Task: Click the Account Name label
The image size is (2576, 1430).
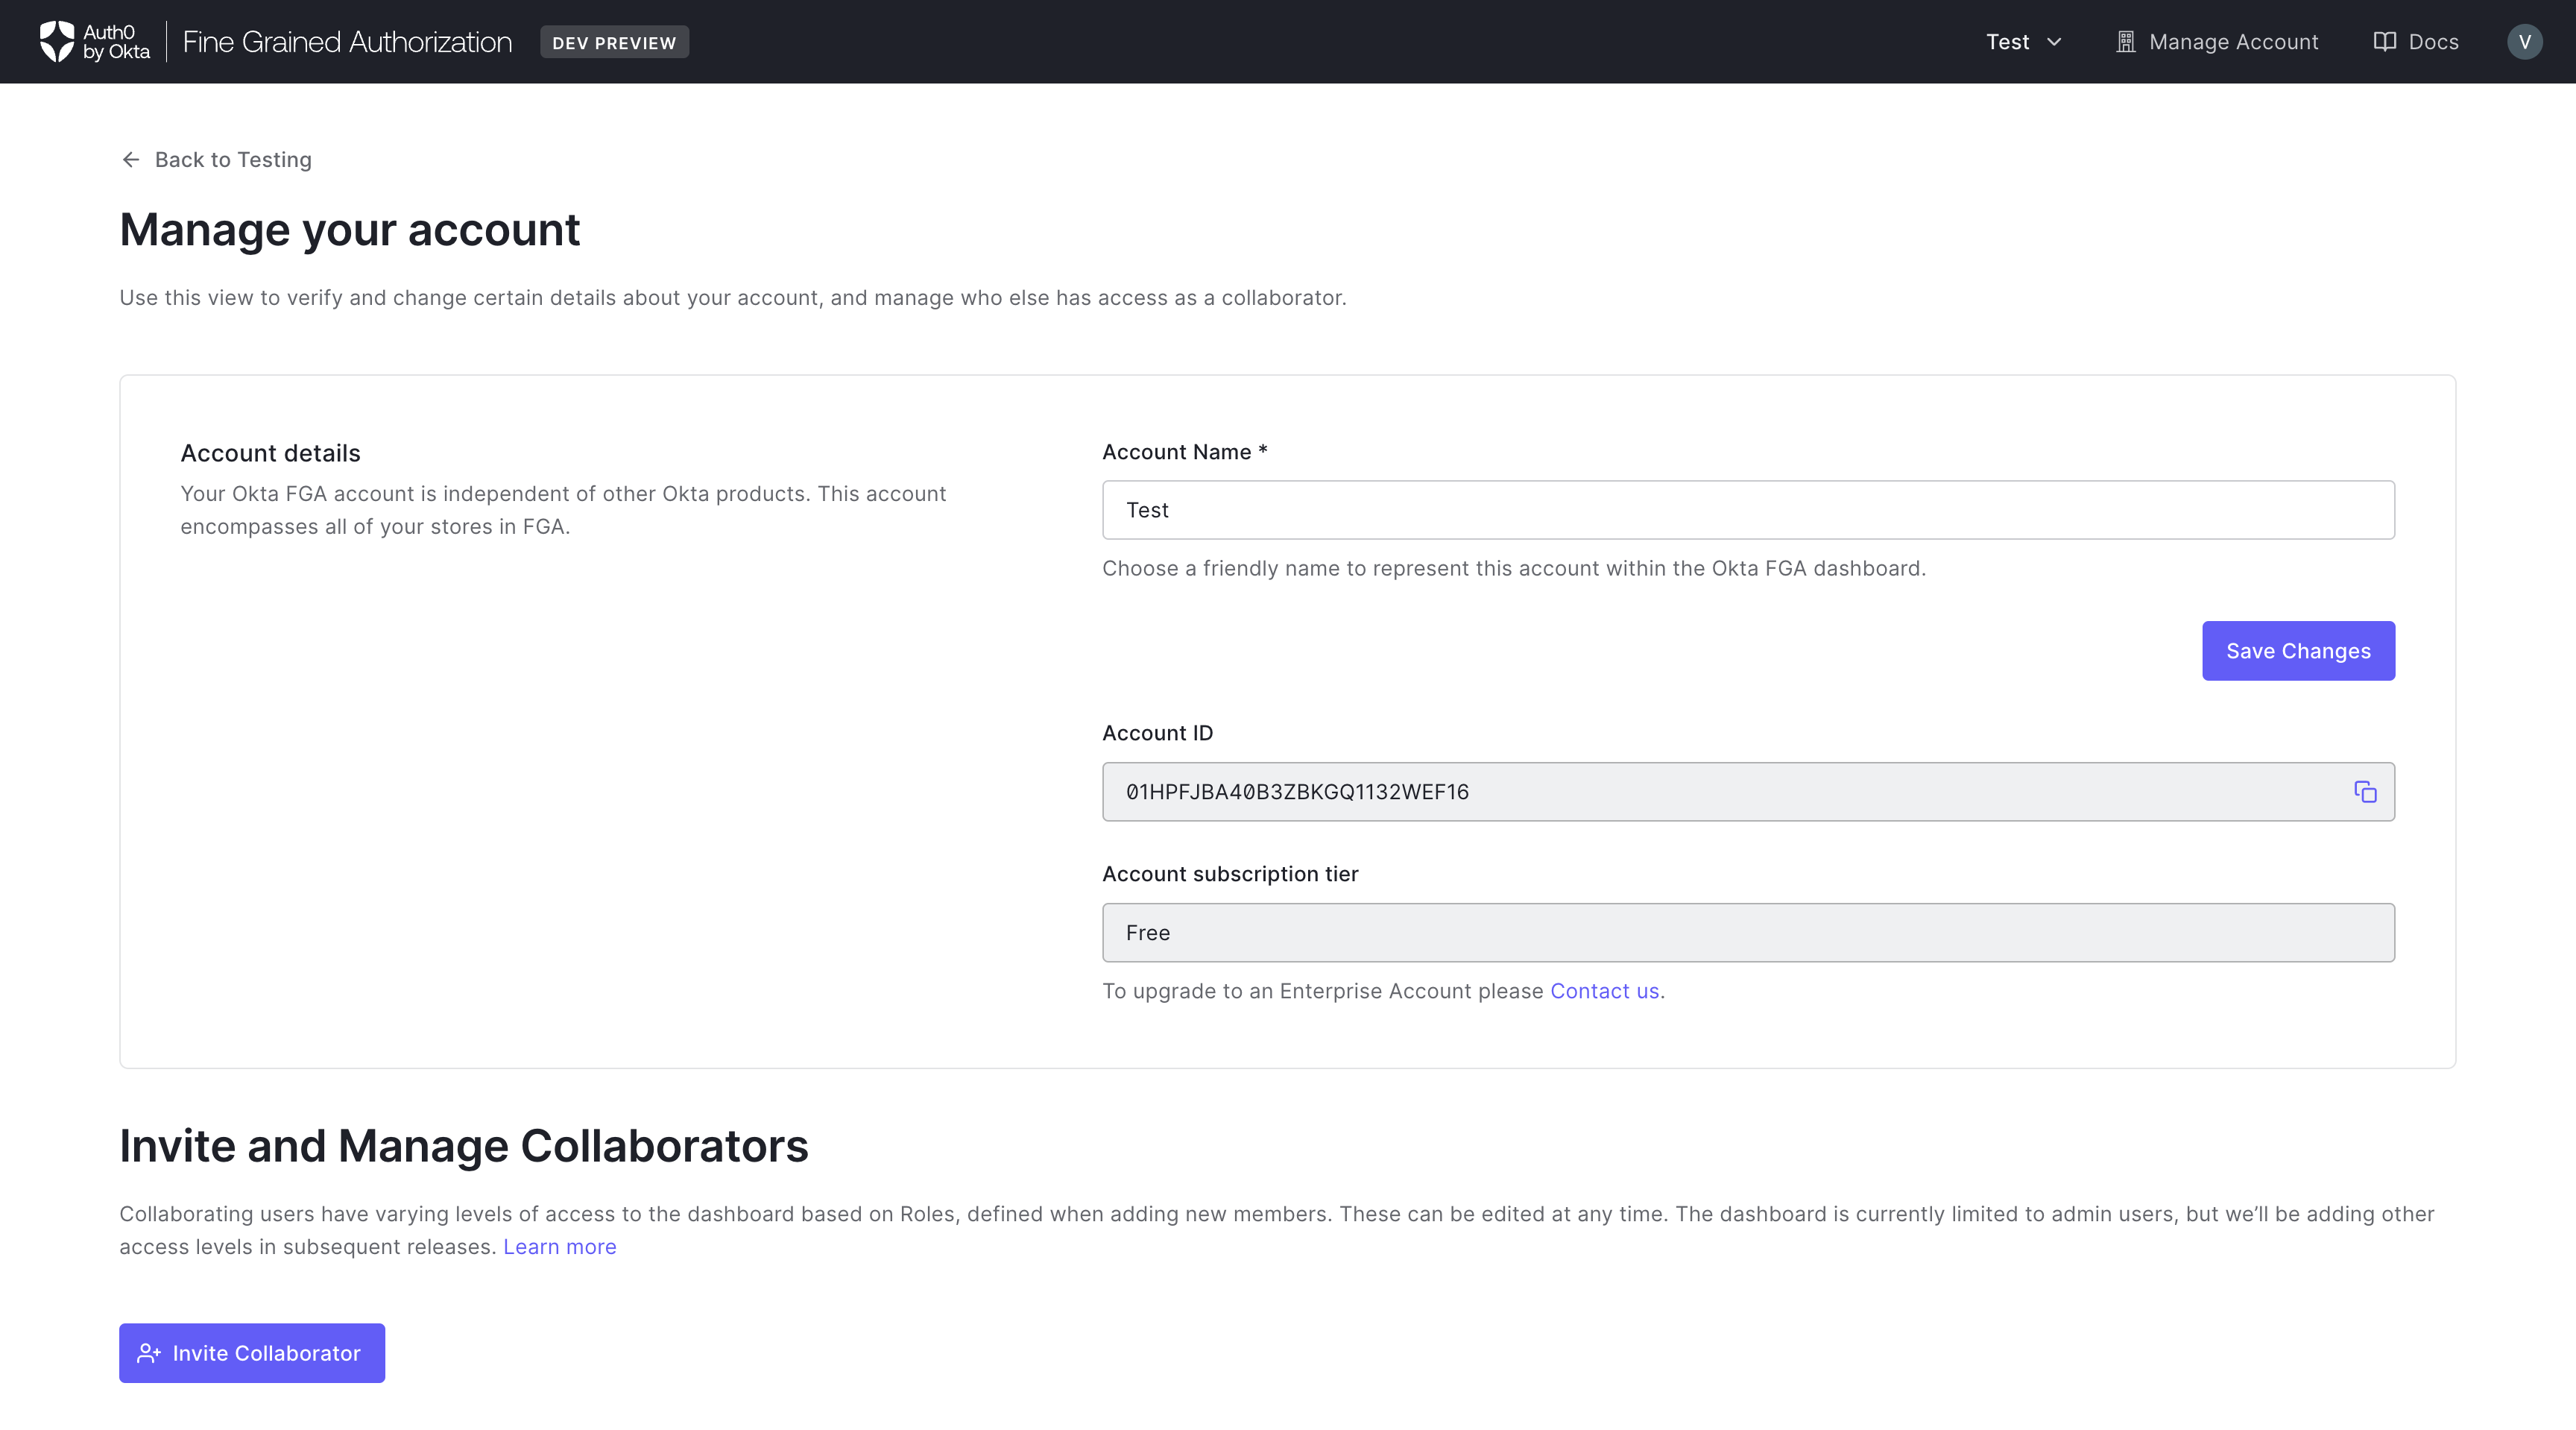Action: (1185, 452)
